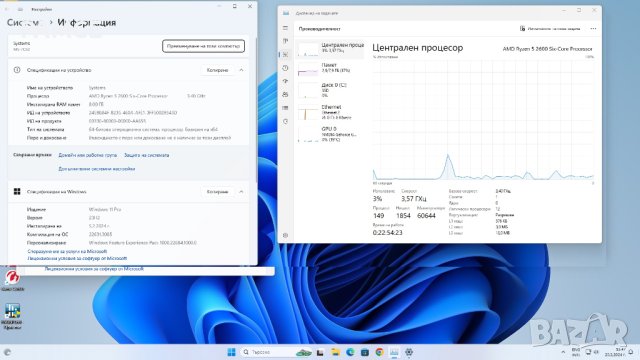Open Microsoft Edge from taskbar
Image resolution: width=640 pixels, height=360 pixels.
tap(350, 352)
